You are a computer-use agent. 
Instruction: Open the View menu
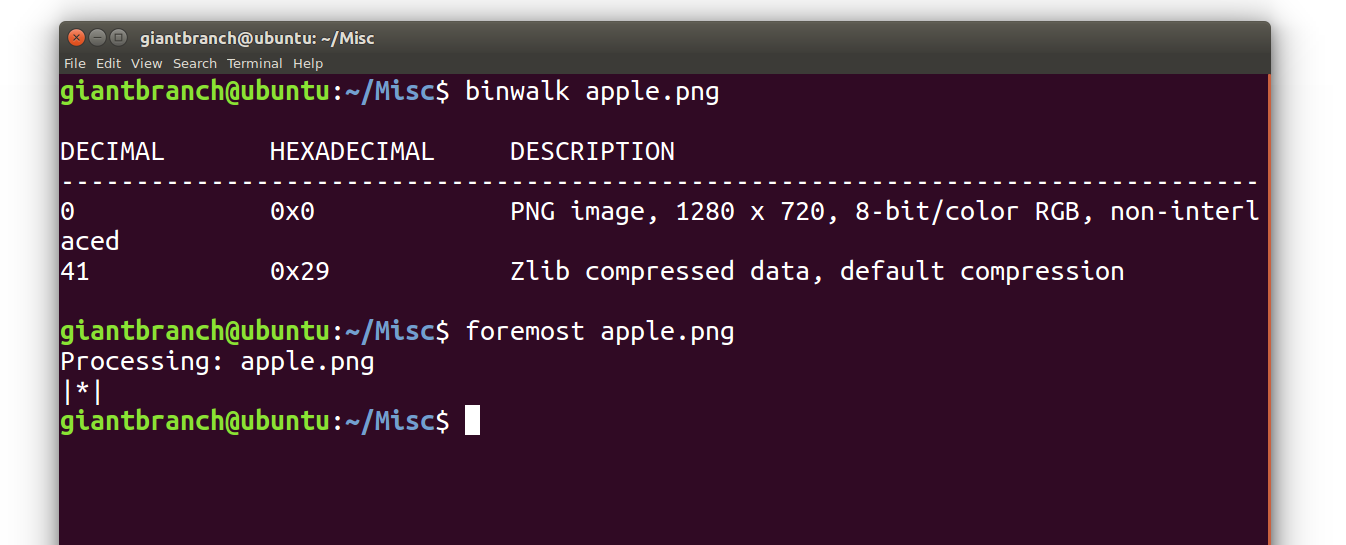146,63
